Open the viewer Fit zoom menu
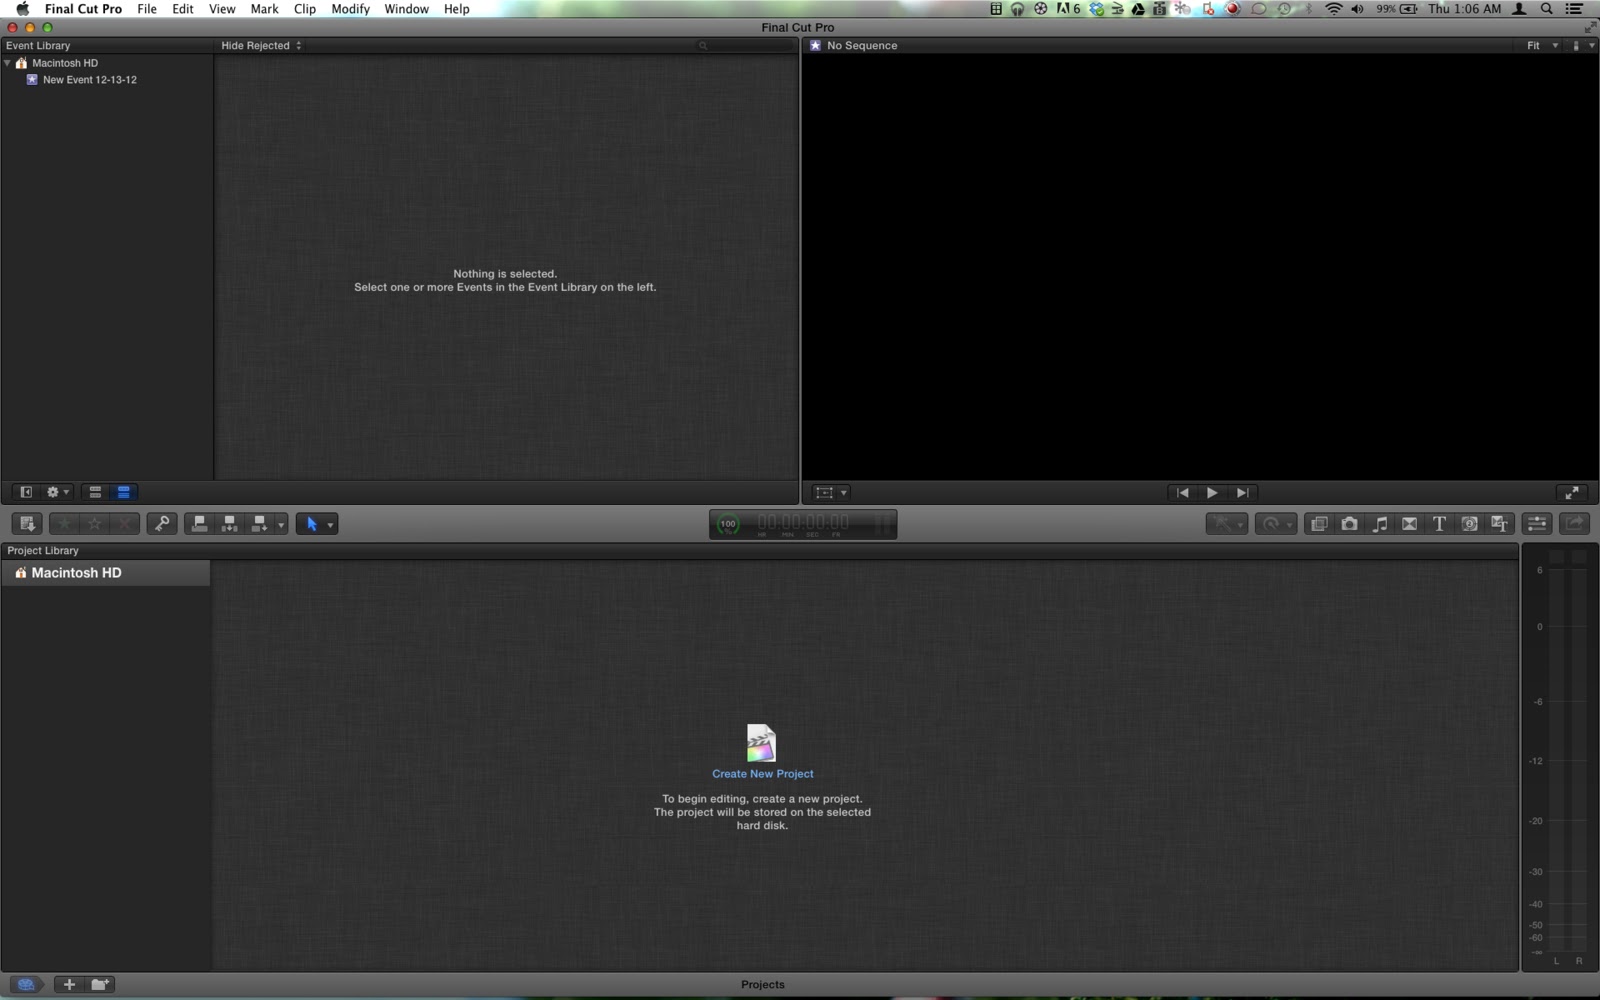Screen dimensions: 1600x1000 [x=1542, y=46]
